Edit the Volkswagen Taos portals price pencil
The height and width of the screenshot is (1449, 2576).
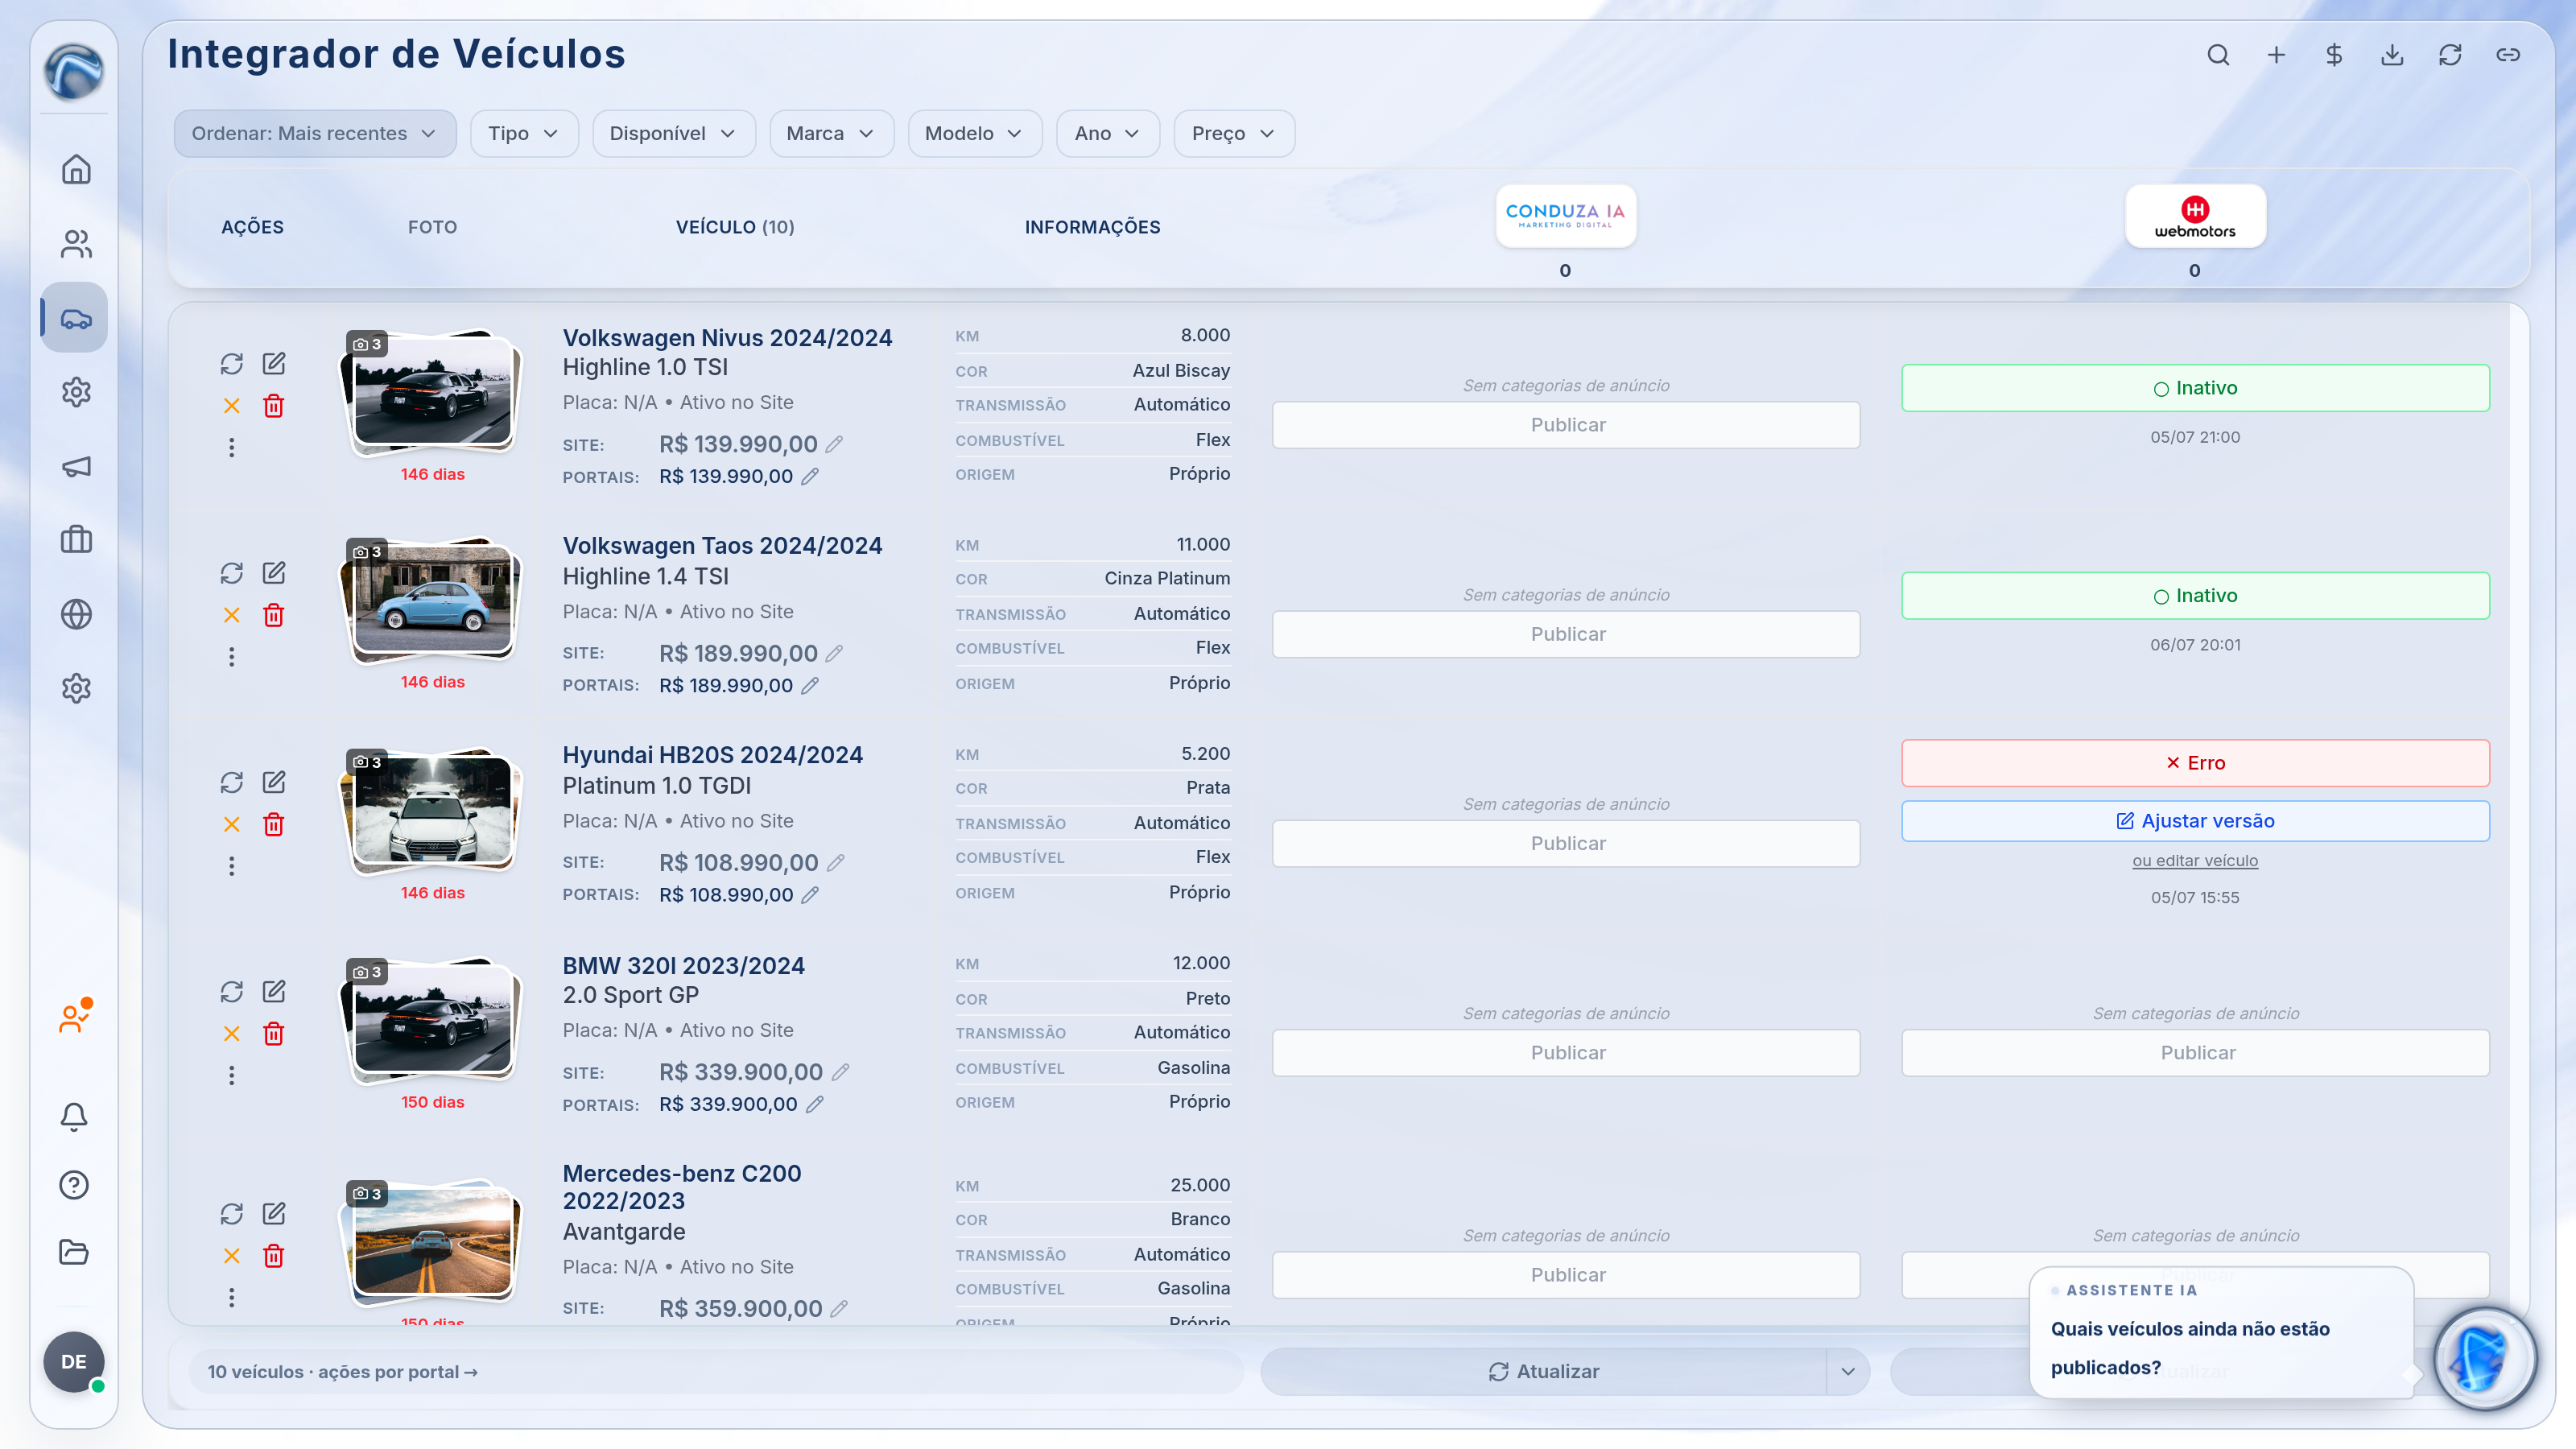tap(810, 686)
